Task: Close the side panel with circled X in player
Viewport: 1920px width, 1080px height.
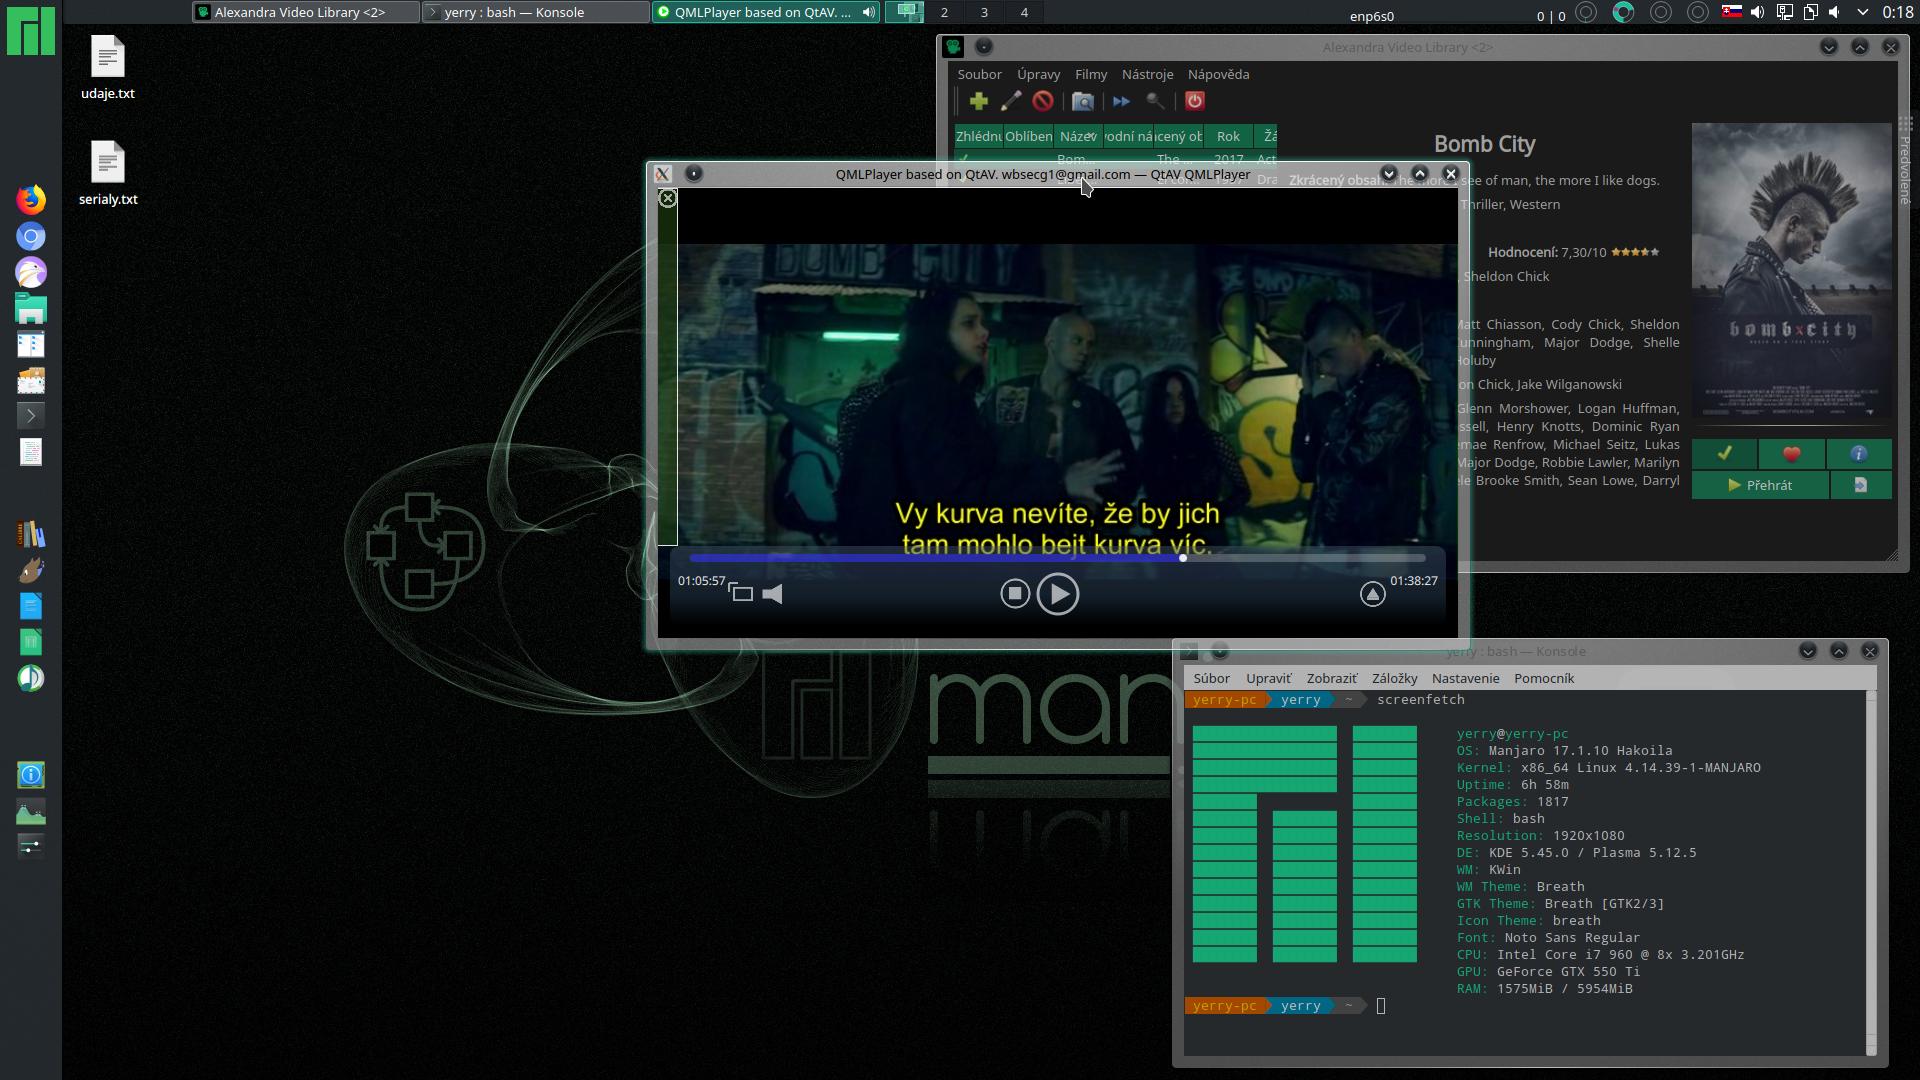Action: (668, 199)
